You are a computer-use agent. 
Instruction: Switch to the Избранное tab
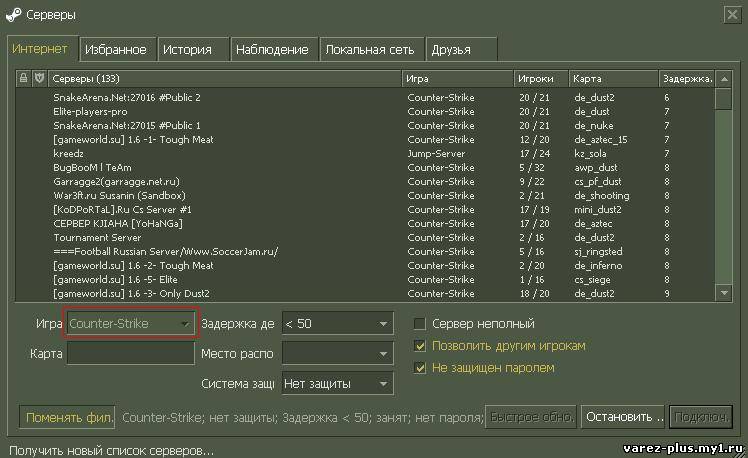click(116, 49)
